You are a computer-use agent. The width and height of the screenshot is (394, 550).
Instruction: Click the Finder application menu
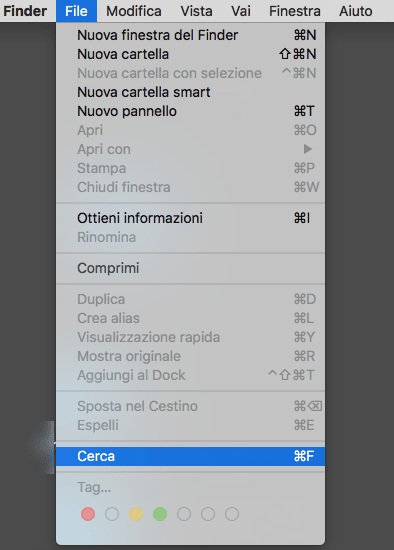[x=25, y=11]
